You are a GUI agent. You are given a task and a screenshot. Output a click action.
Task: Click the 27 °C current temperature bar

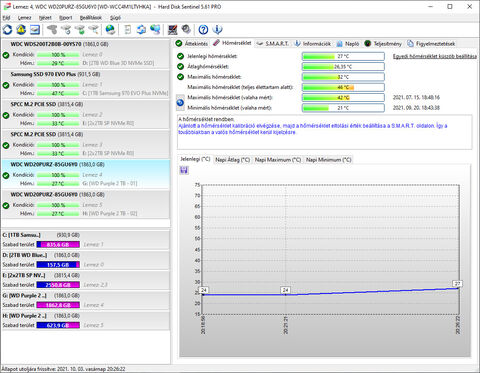click(343, 56)
